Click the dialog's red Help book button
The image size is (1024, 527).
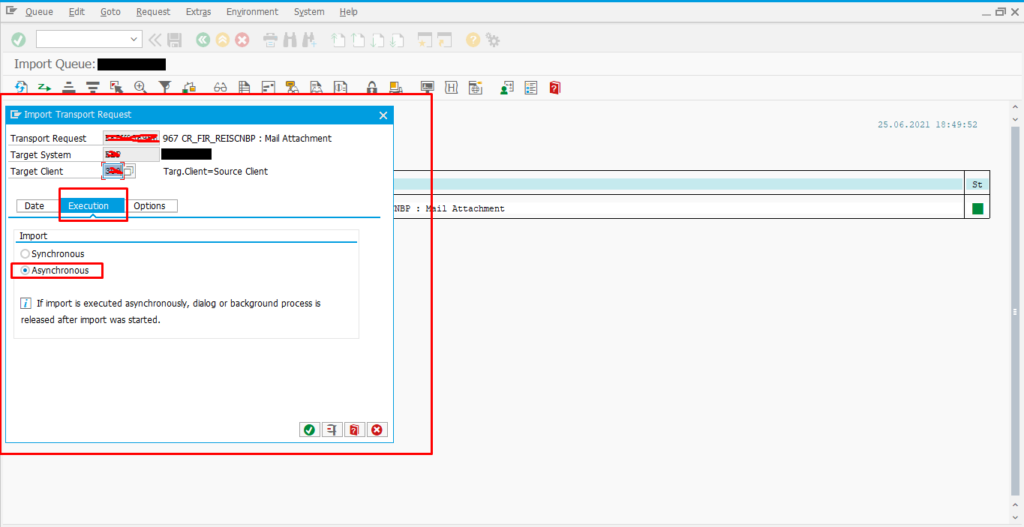click(x=354, y=430)
